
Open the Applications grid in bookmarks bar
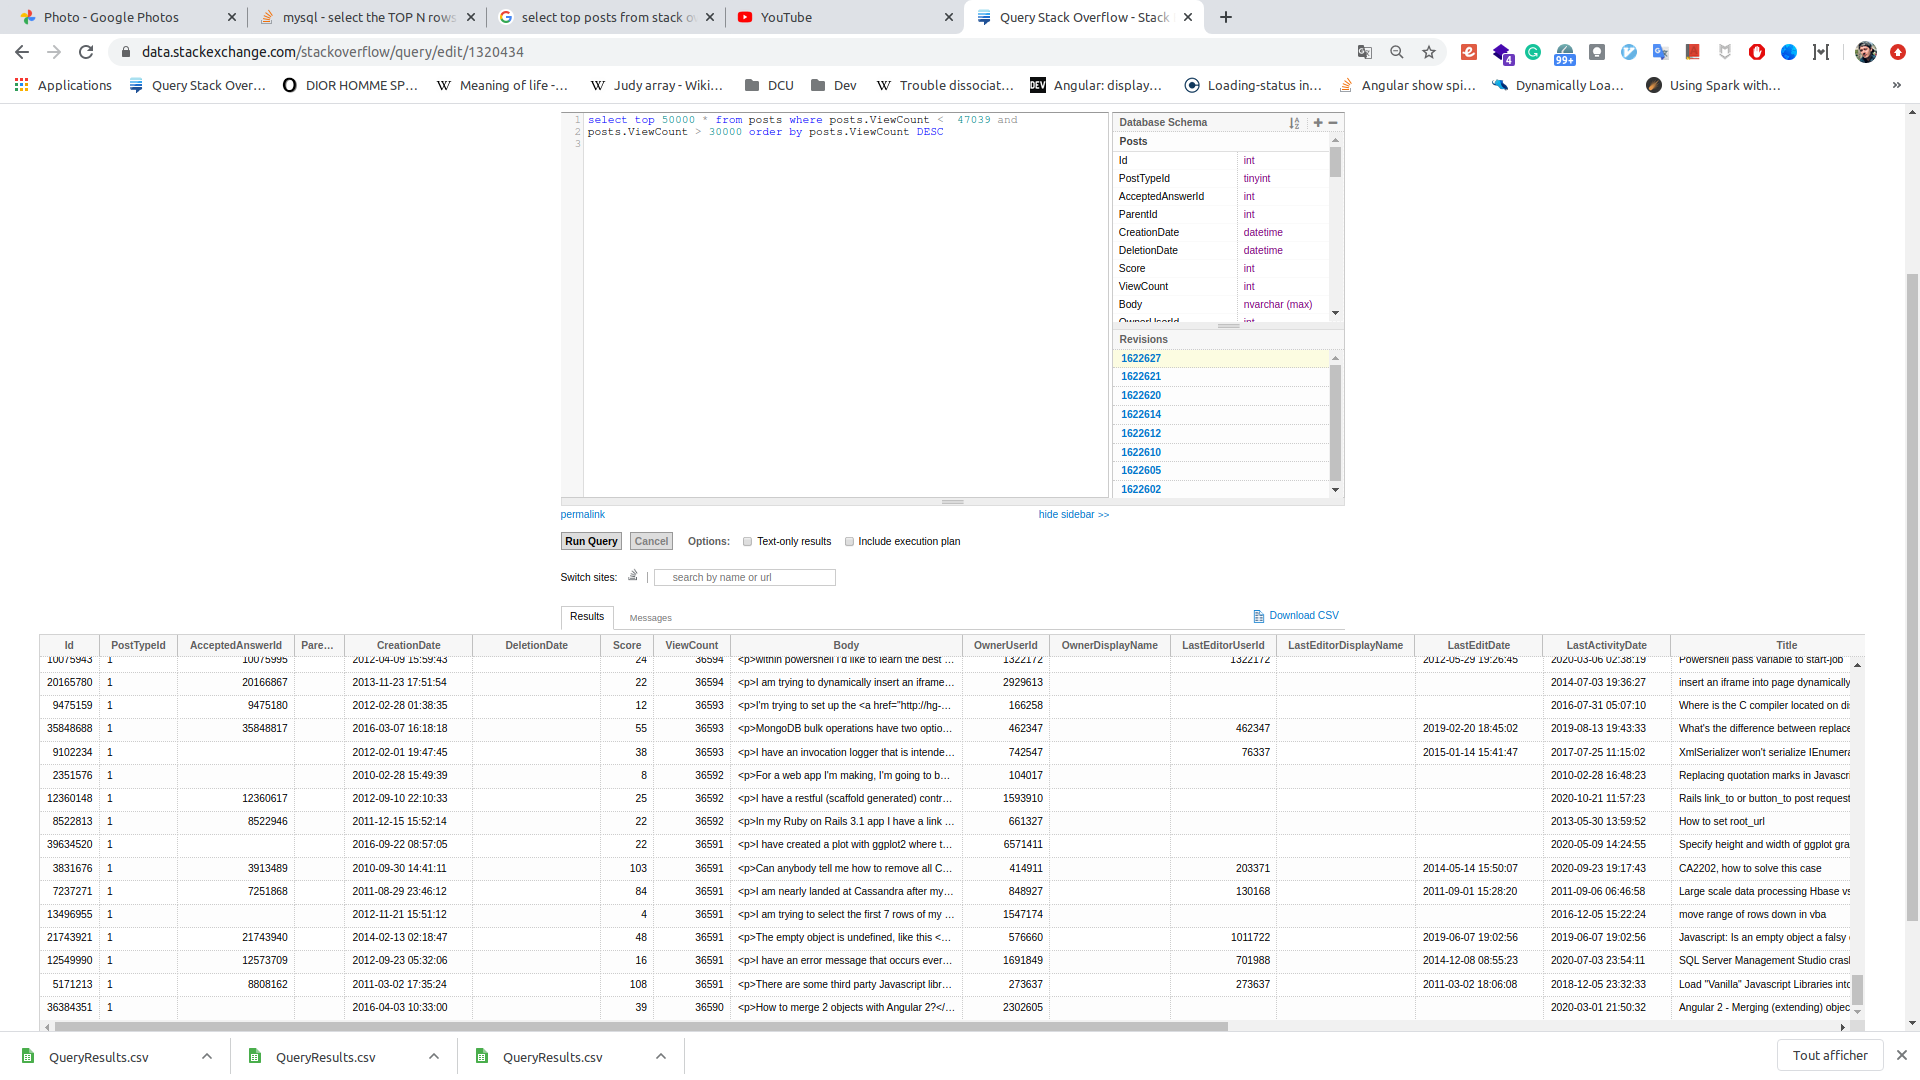21,85
